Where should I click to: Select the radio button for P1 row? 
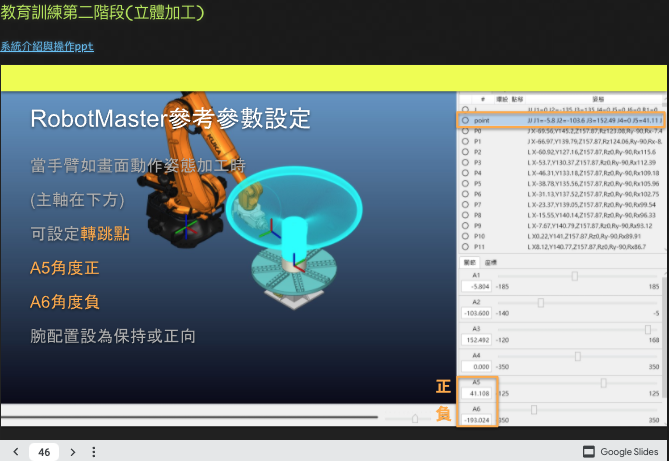pos(465,141)
